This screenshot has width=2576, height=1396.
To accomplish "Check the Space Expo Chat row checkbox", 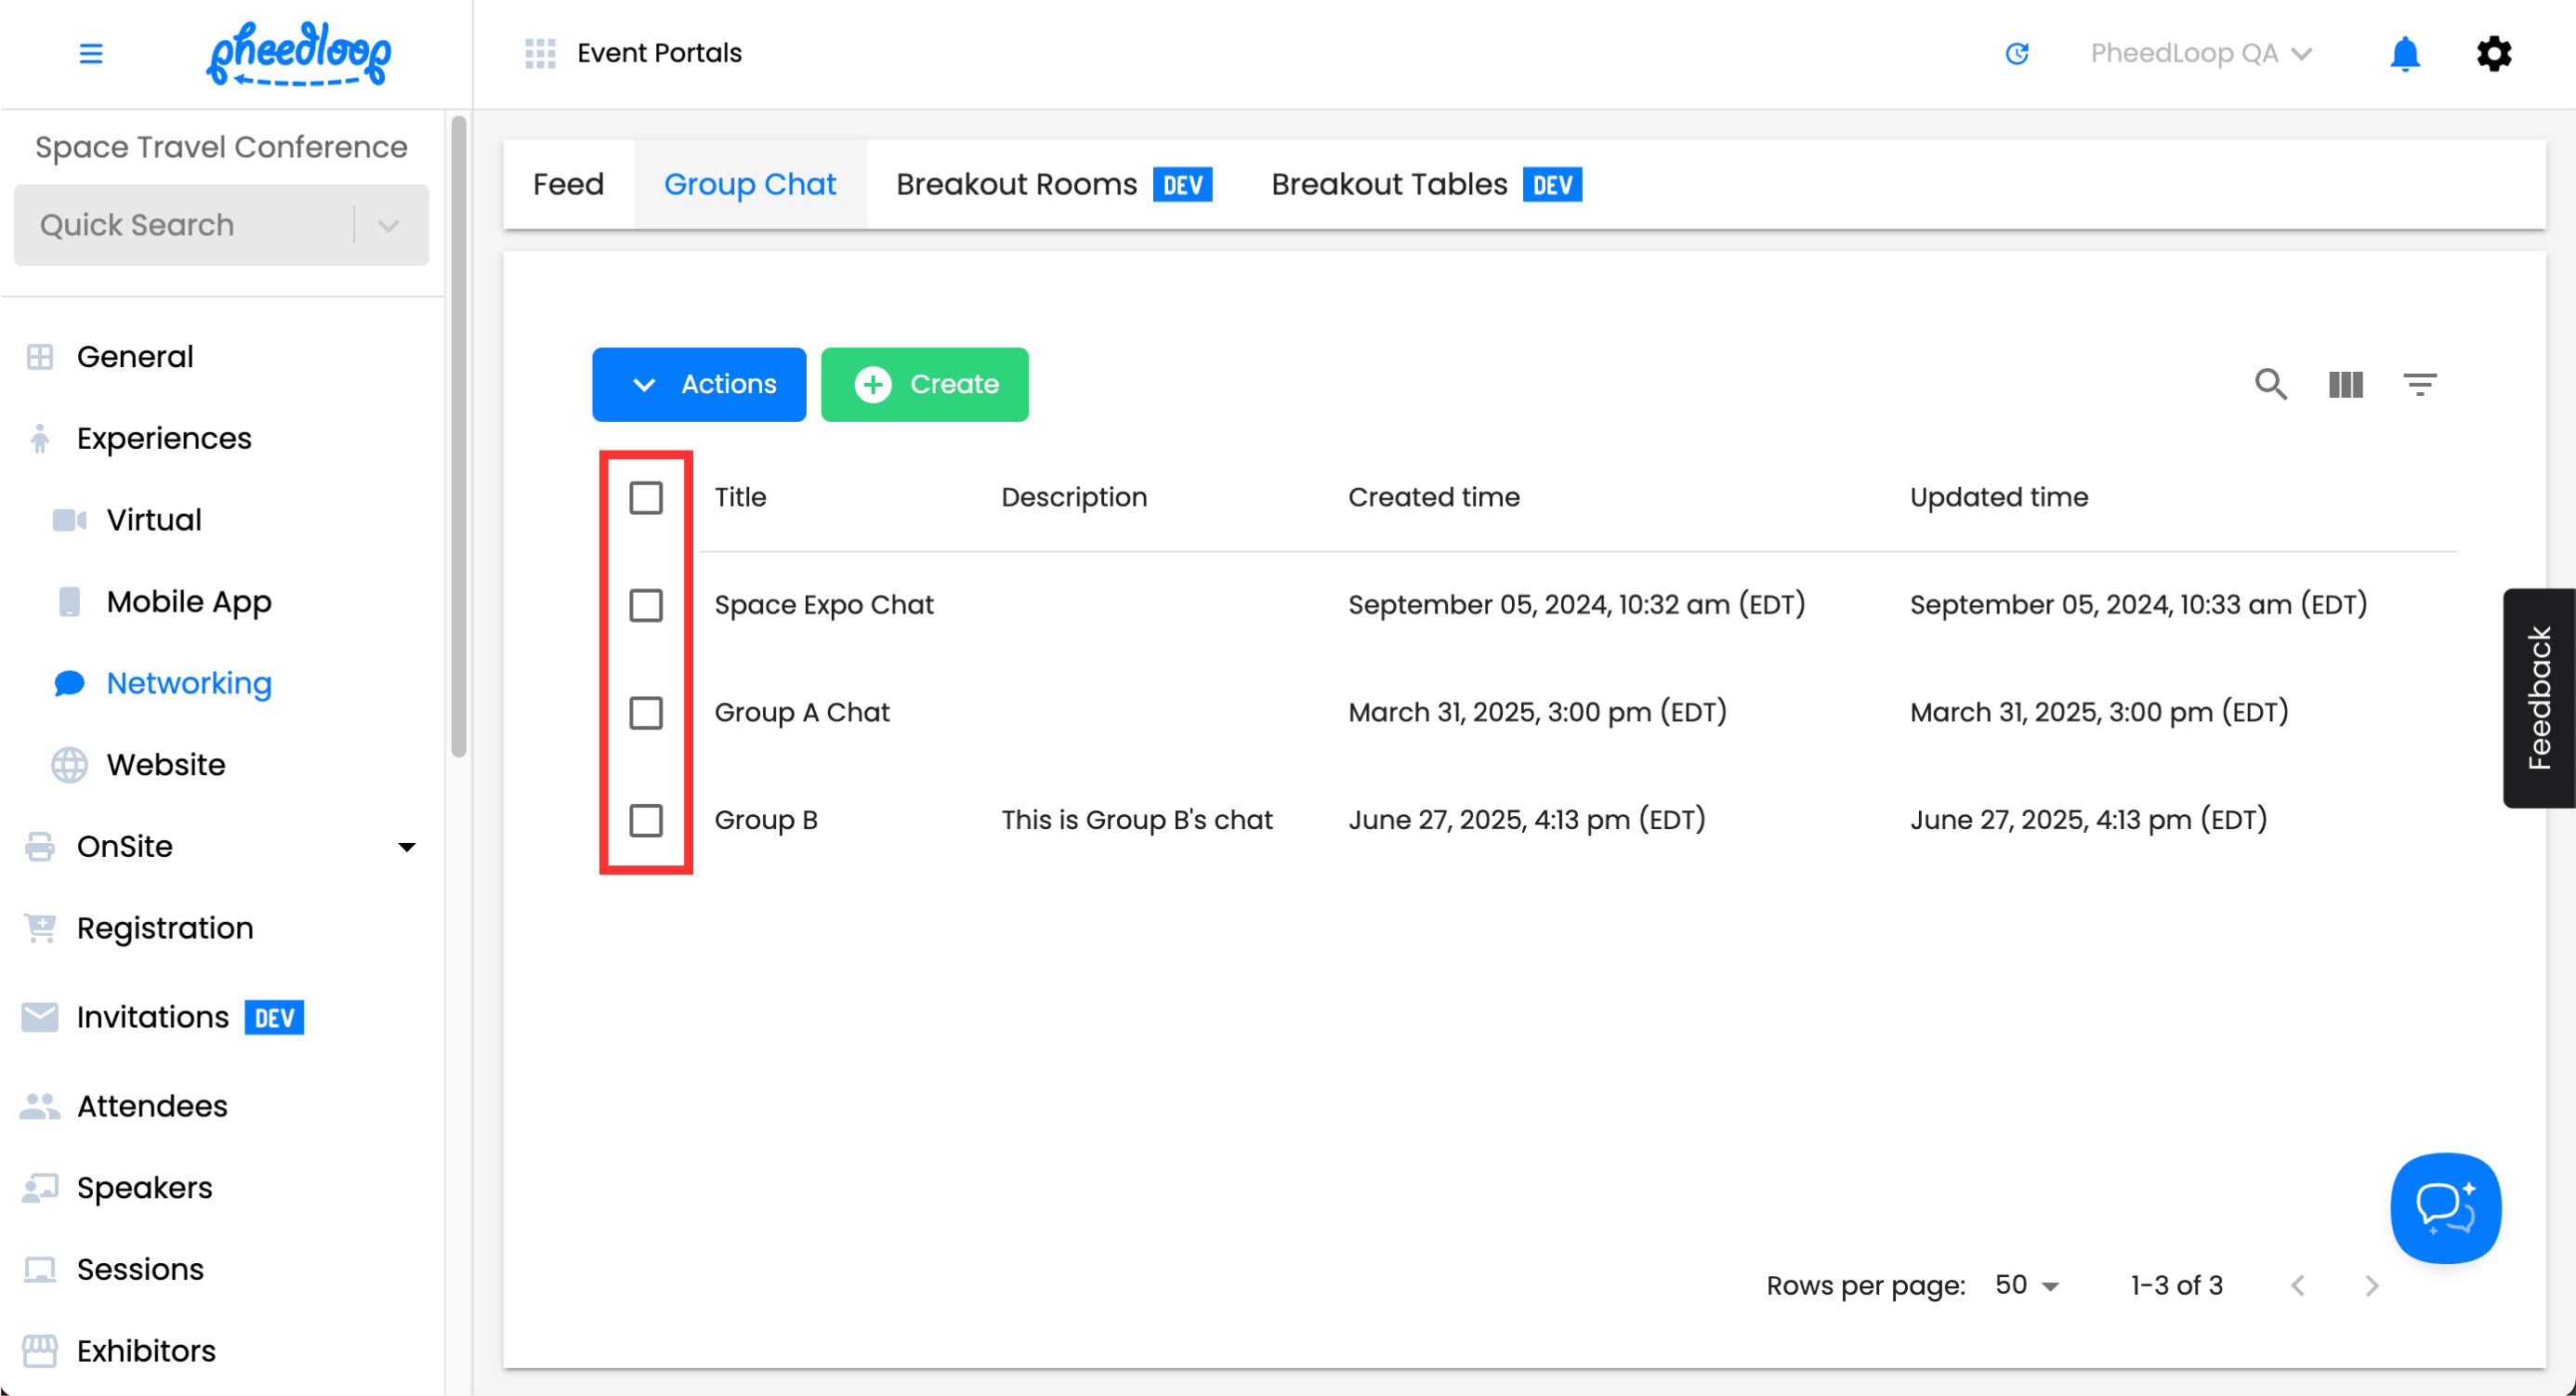I will [x=646, y=605].
